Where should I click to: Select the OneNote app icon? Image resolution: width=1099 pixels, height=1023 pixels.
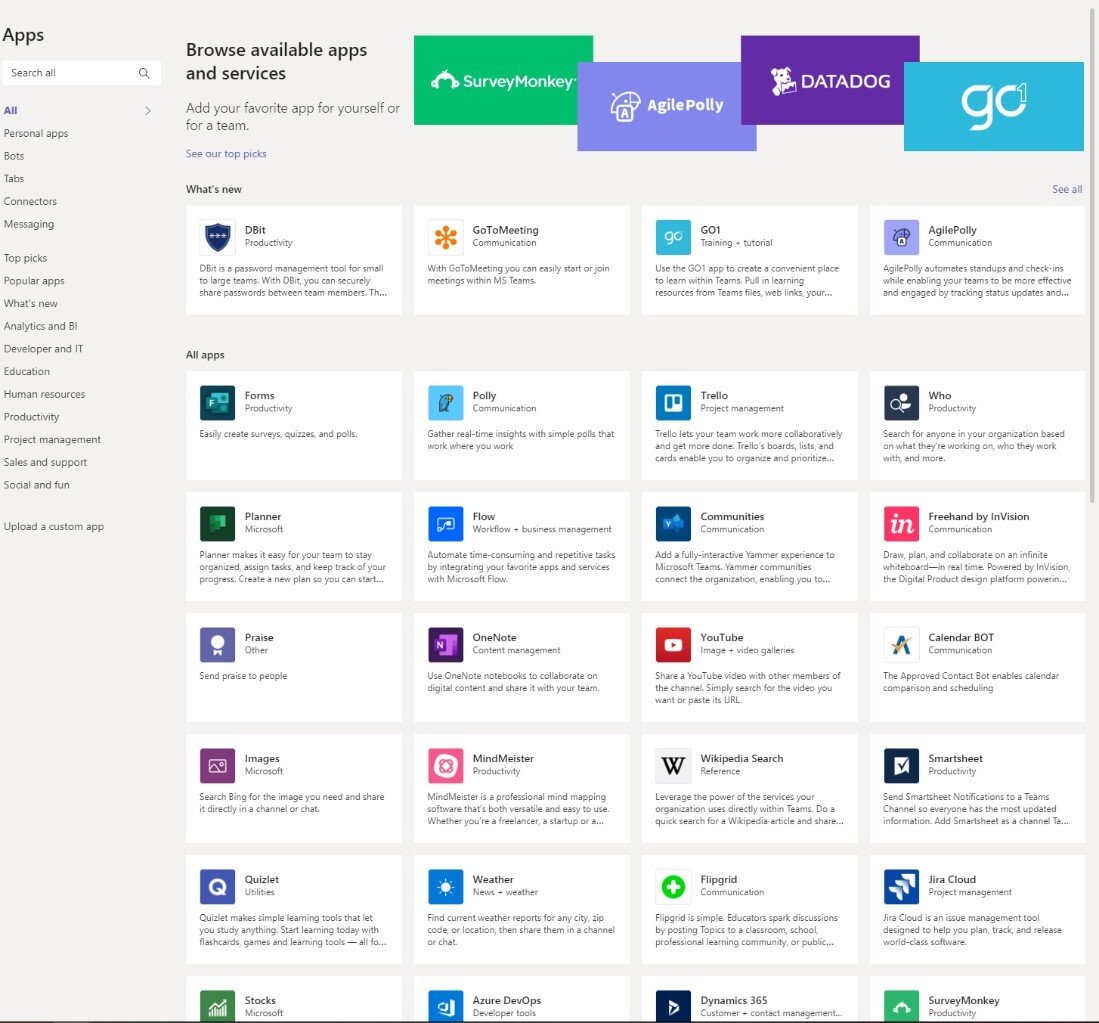[445, 645]
